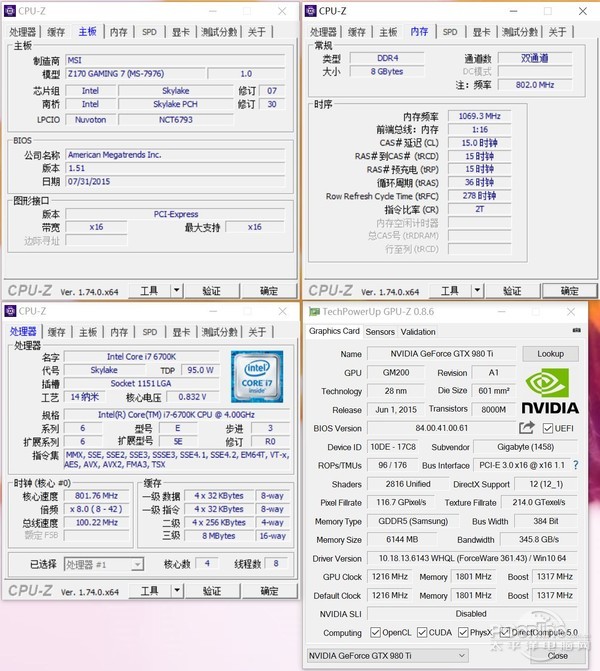This screenshot has height=671, width=600.
Task: Click the American Megatrends Inc. BIOS company field
Action: (175, 155)
